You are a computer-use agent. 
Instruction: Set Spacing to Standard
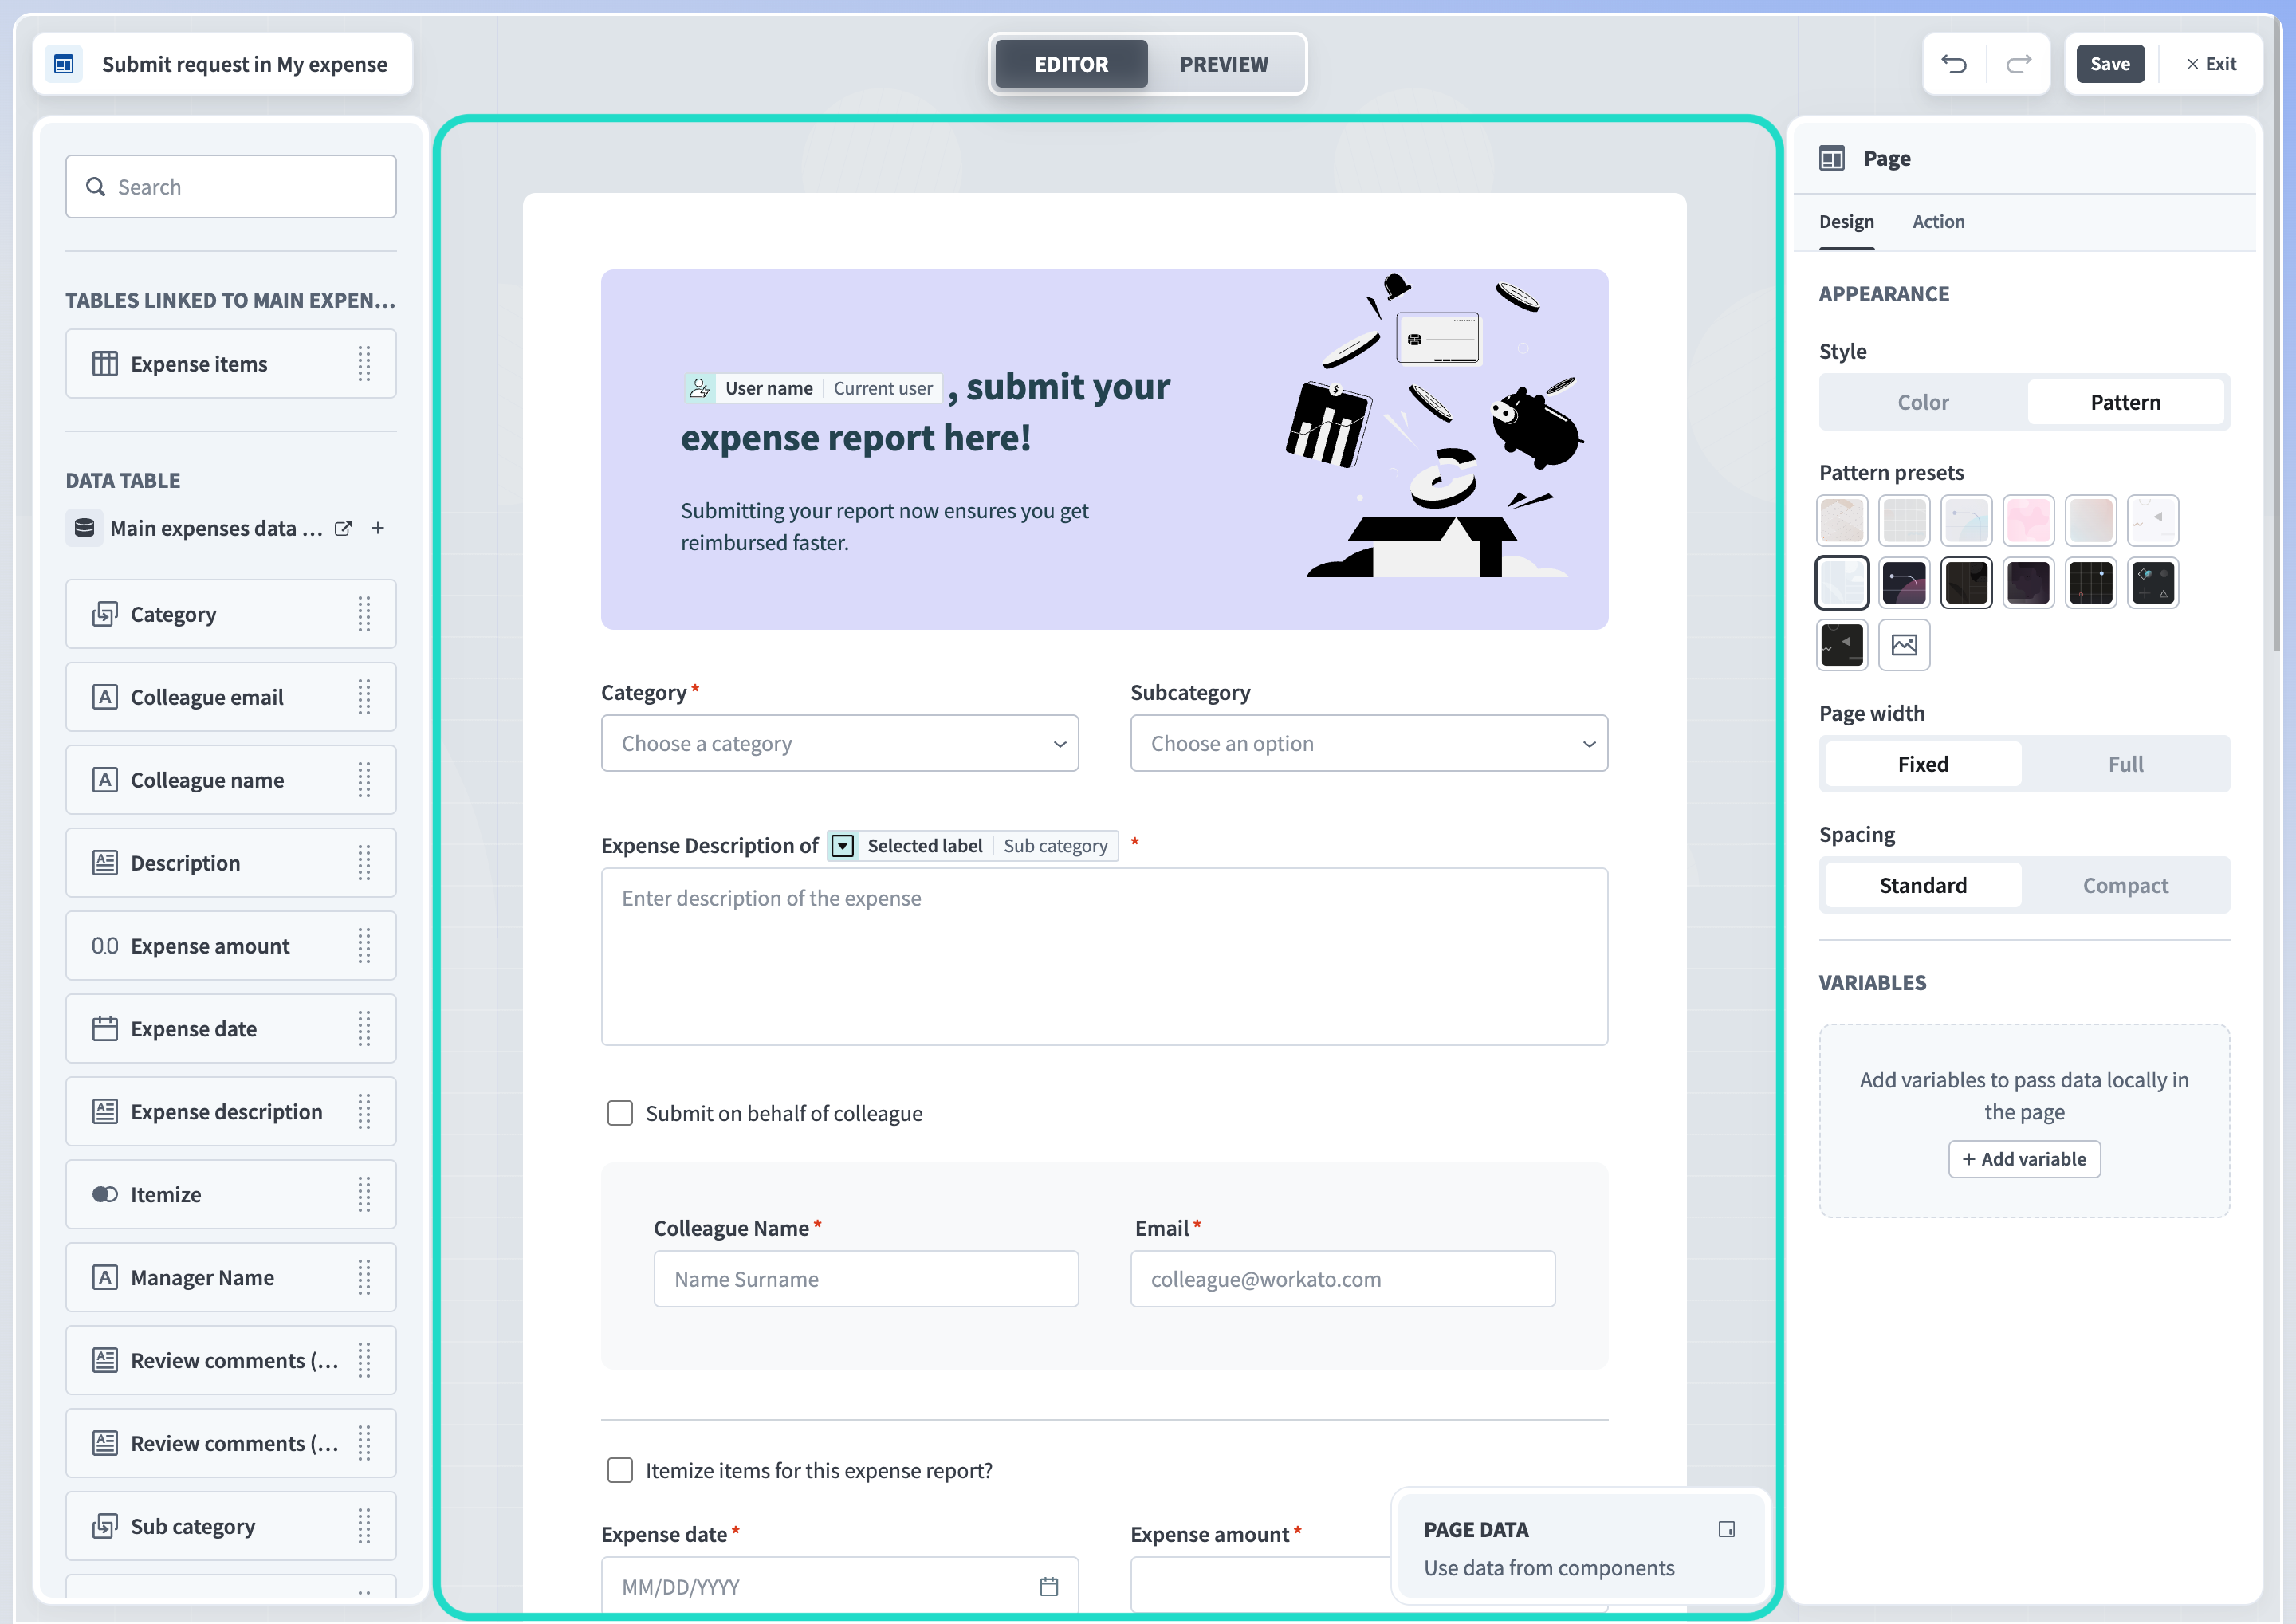pos(1923,885)
